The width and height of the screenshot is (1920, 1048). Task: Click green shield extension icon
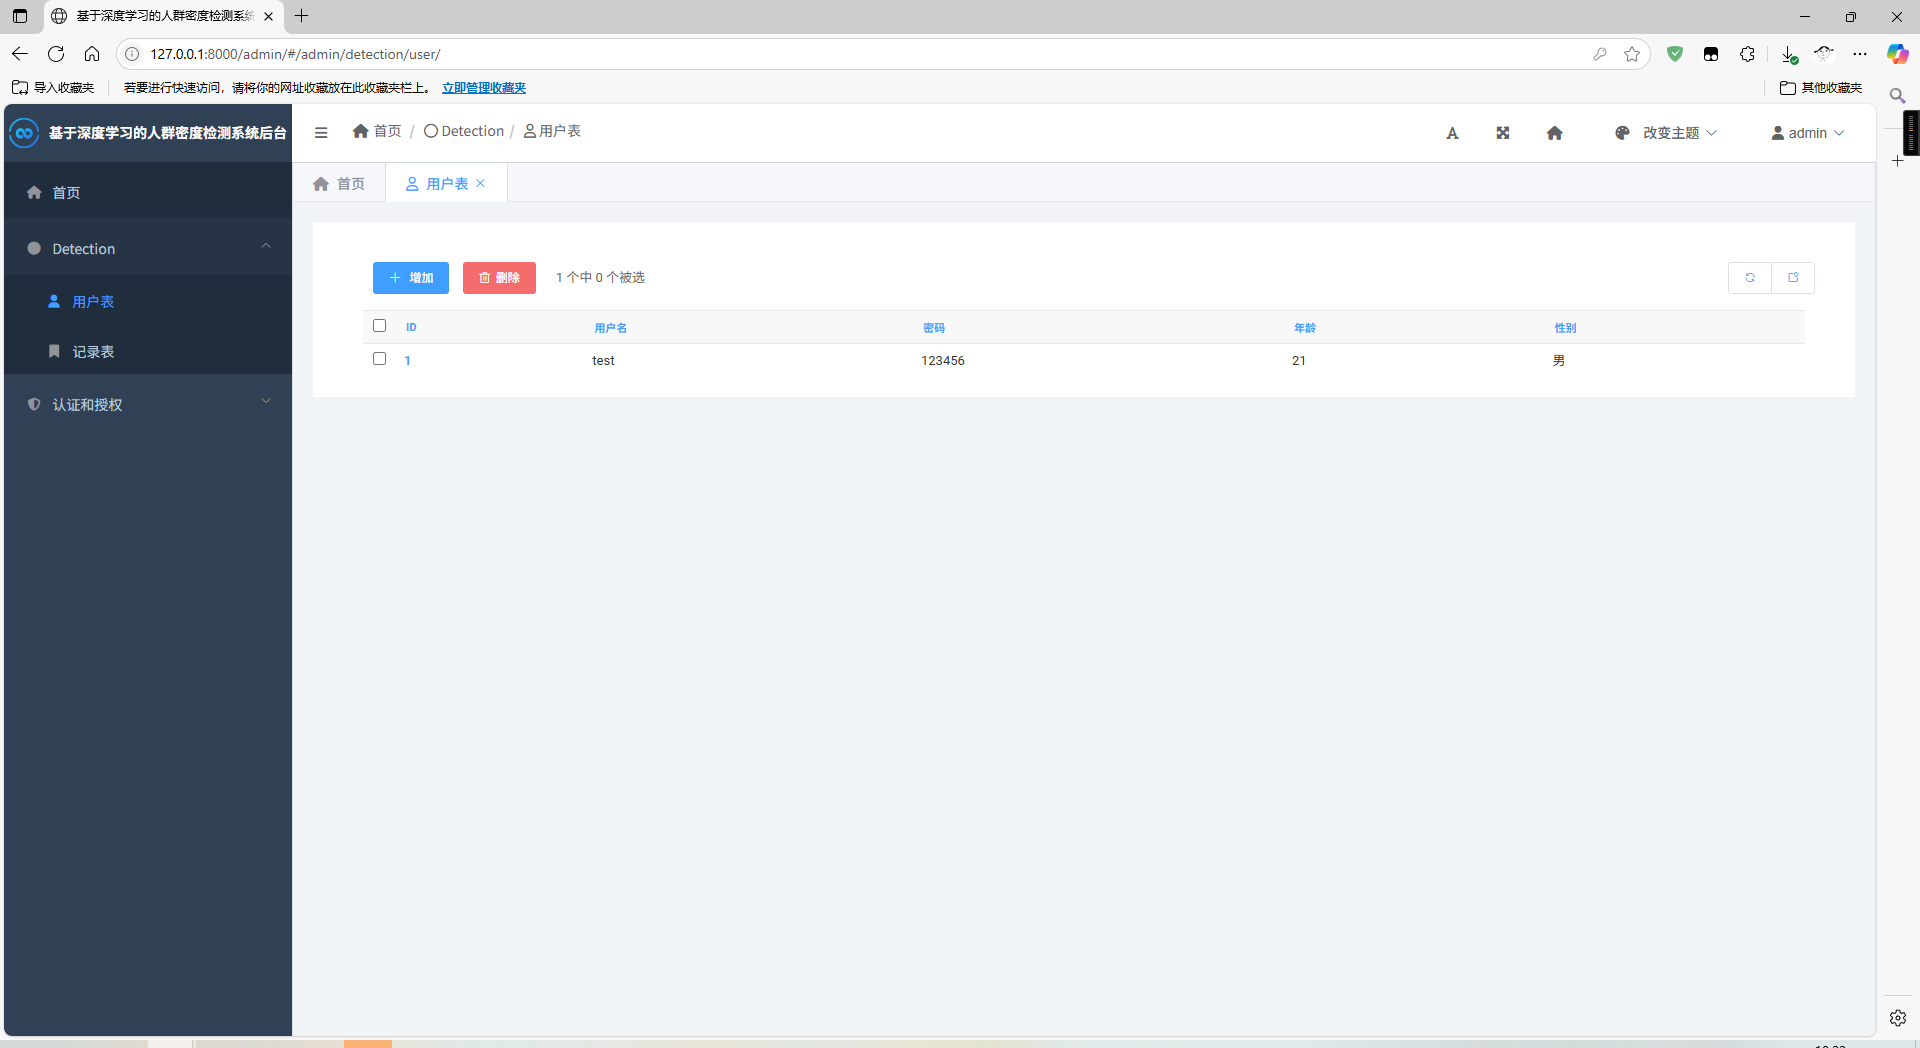tap(1675, 54)
